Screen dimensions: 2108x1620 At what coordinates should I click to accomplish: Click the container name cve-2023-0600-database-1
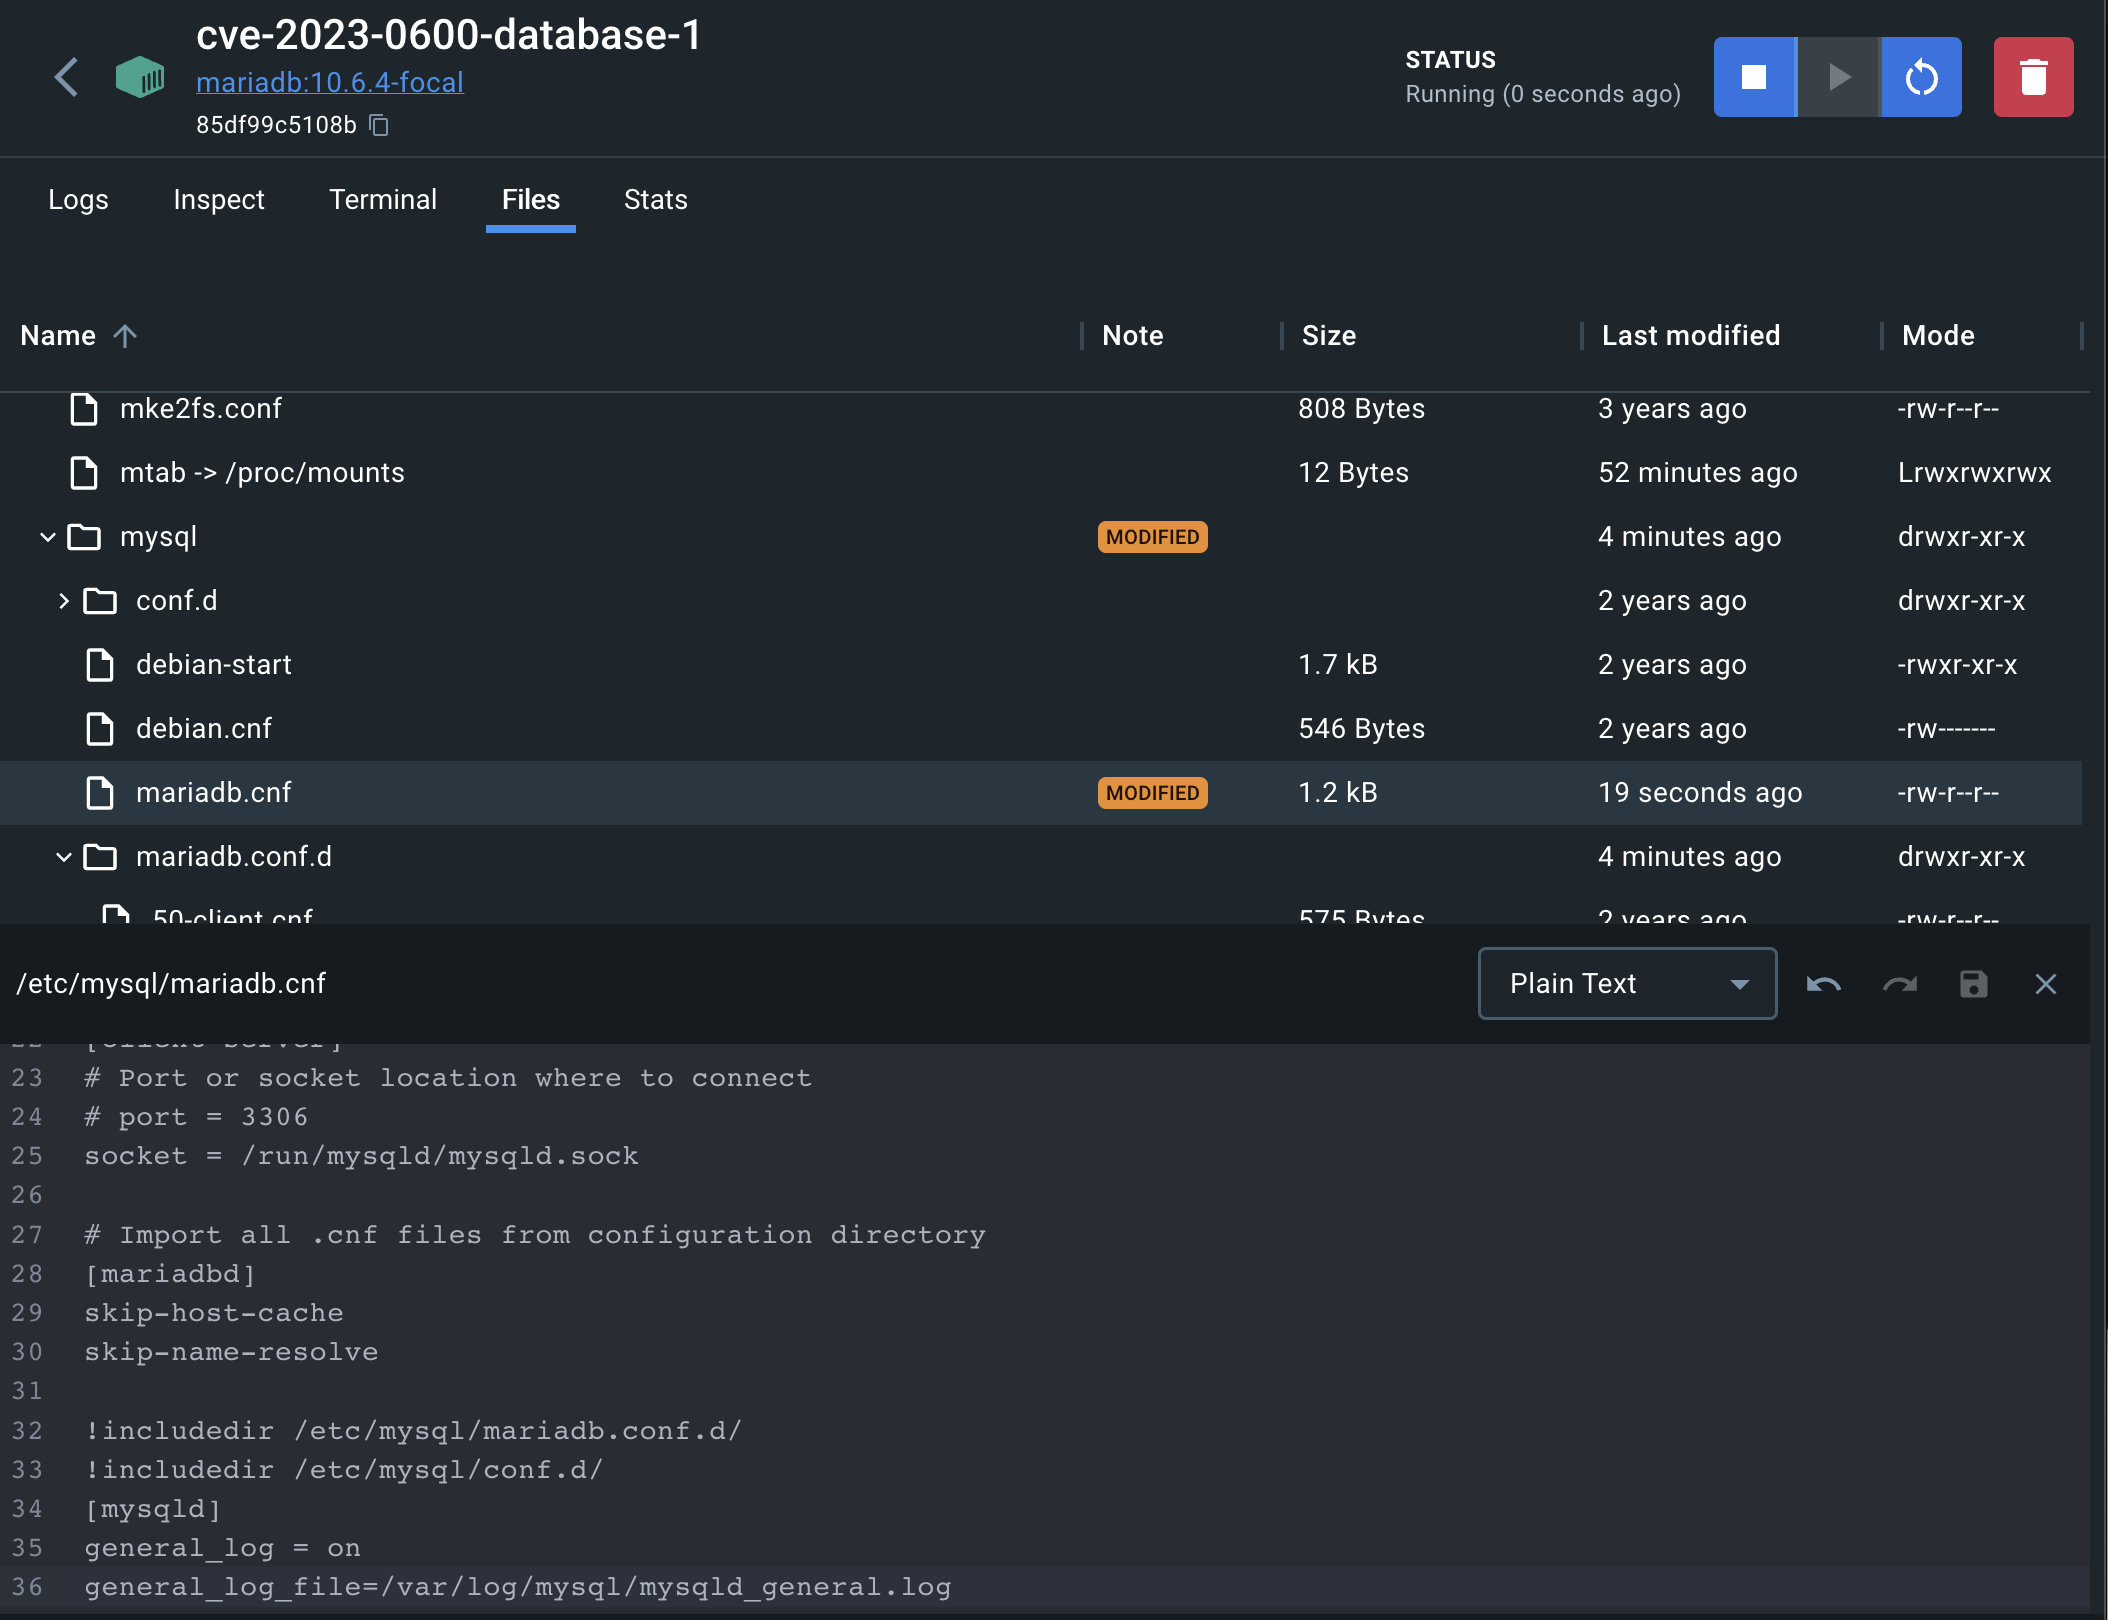(448, 35)
